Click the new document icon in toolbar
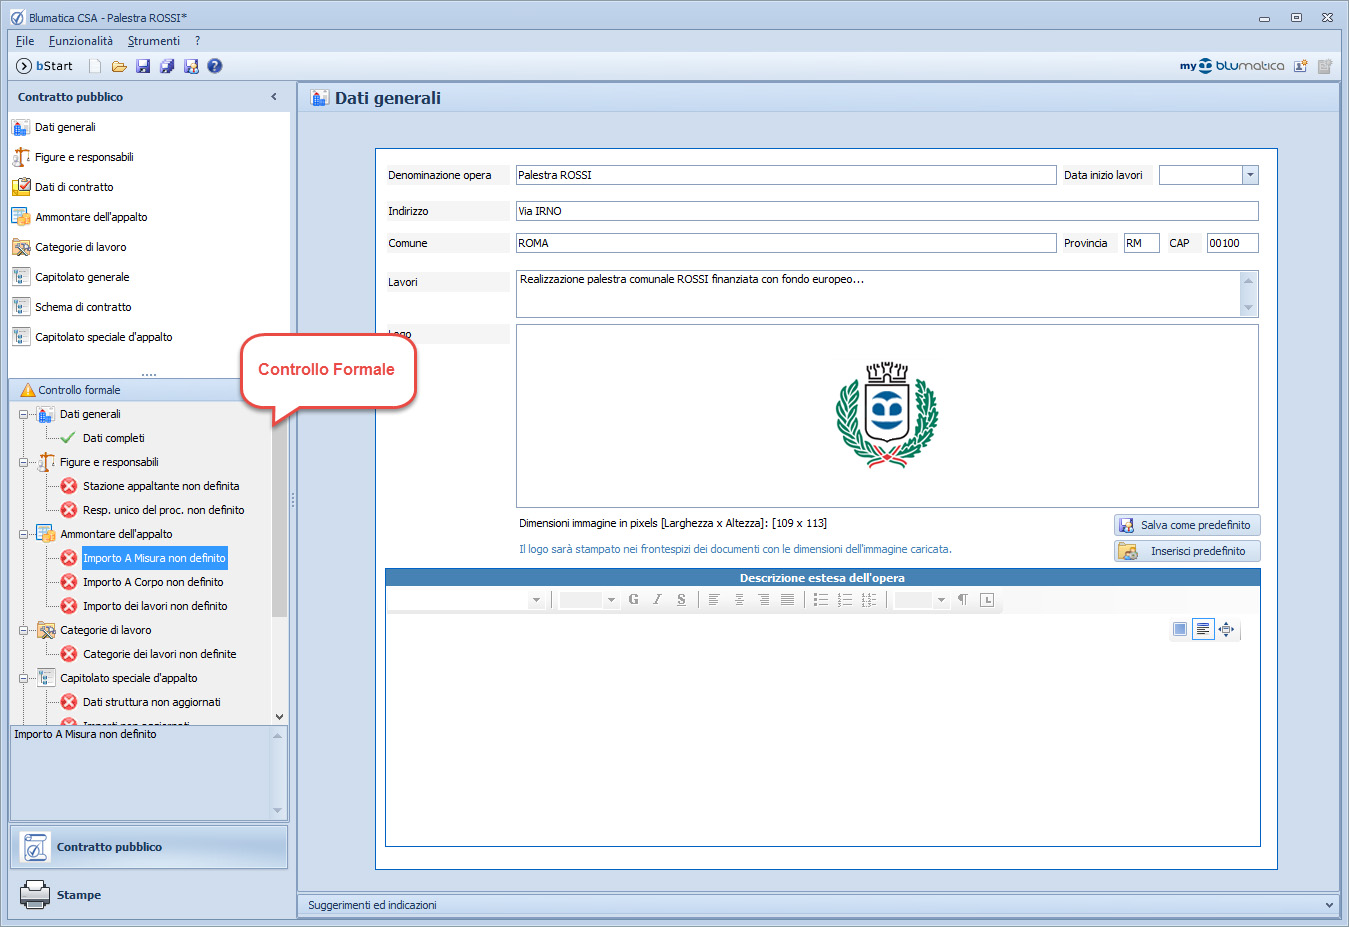Viewport: 1349px width, 927px height. pos(95,66)
